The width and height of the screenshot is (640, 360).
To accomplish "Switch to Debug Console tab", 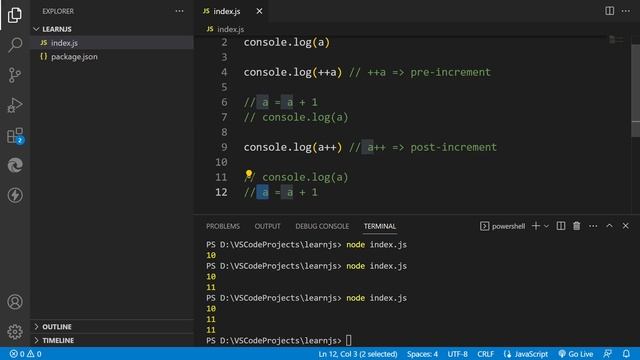I will [322, 226].
